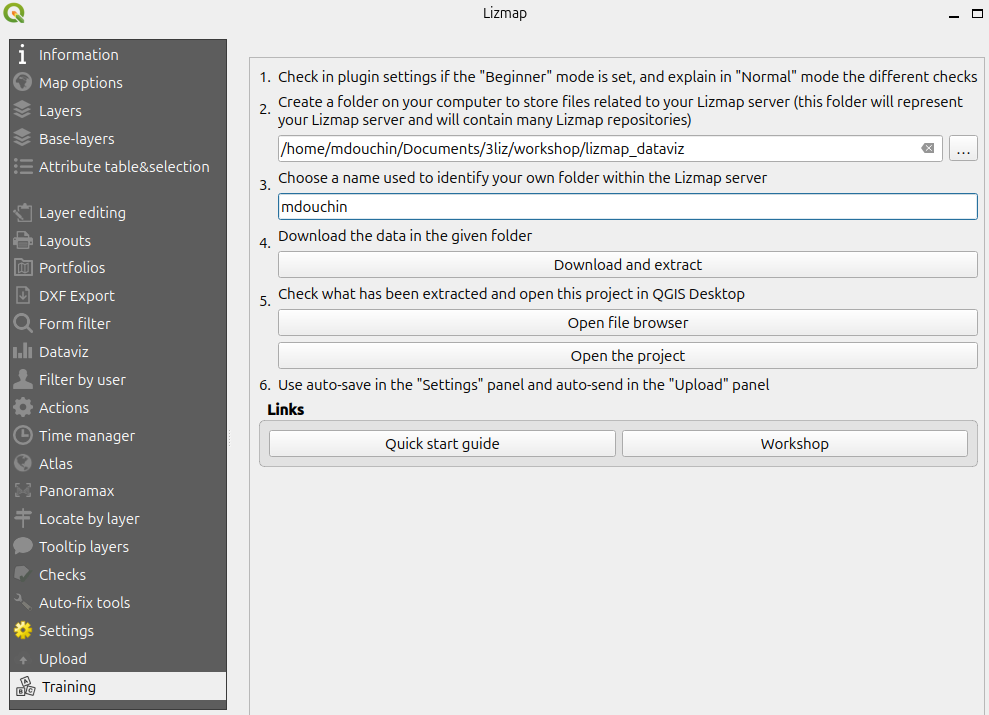The image size is (989, 715).
Task: Click the QGIS logo in title bar
Action: tap(14, 13)
